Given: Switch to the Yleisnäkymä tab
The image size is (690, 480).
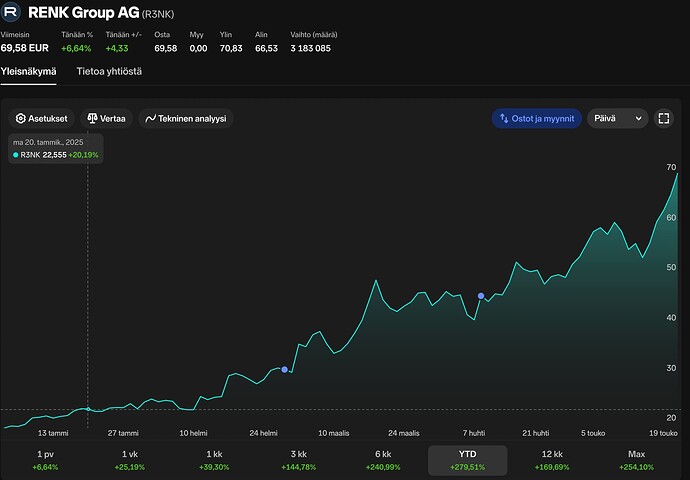Looking at the screenshot, I should (x=28, y=72).
